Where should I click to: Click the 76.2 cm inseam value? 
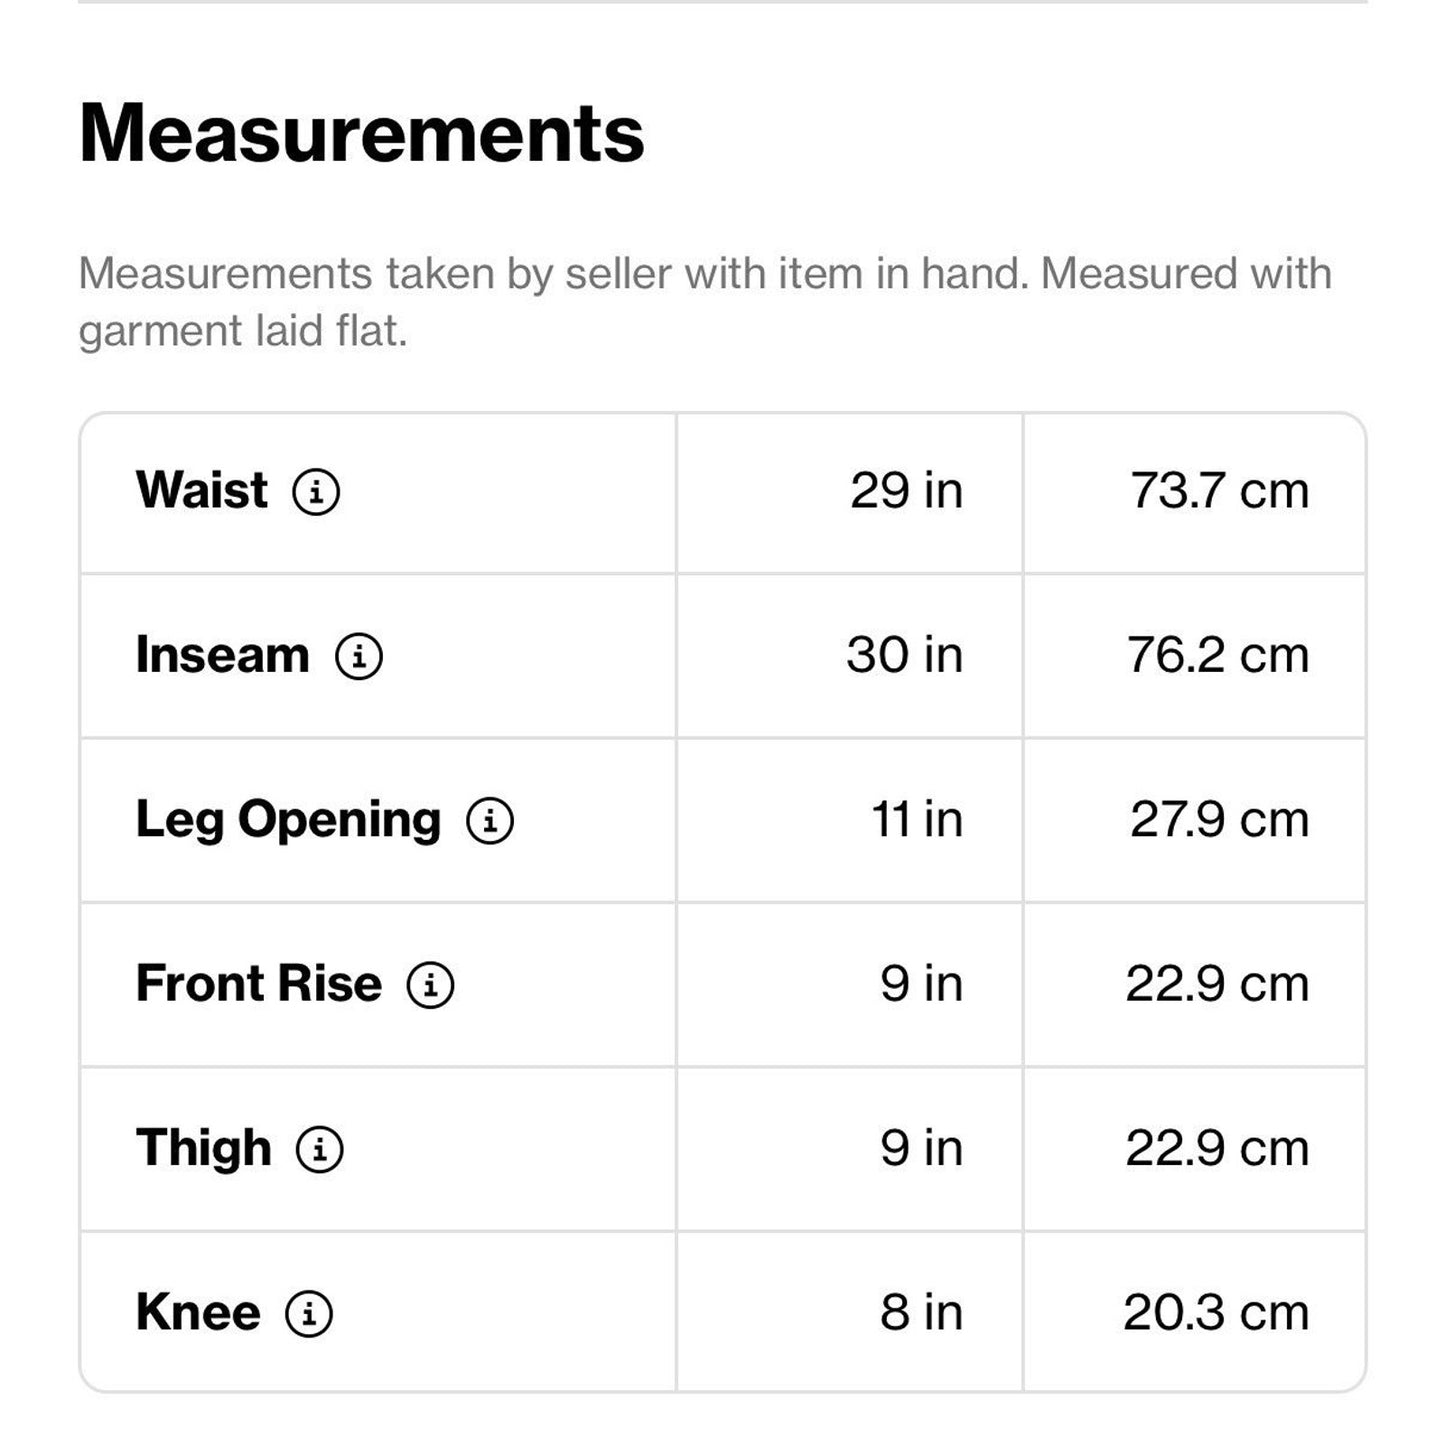coord(1217,656)
